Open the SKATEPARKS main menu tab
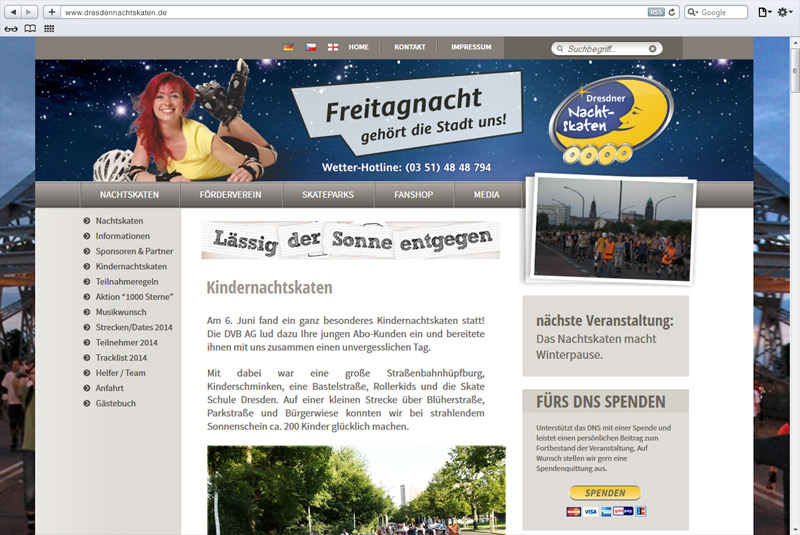 tap(328, 195)
